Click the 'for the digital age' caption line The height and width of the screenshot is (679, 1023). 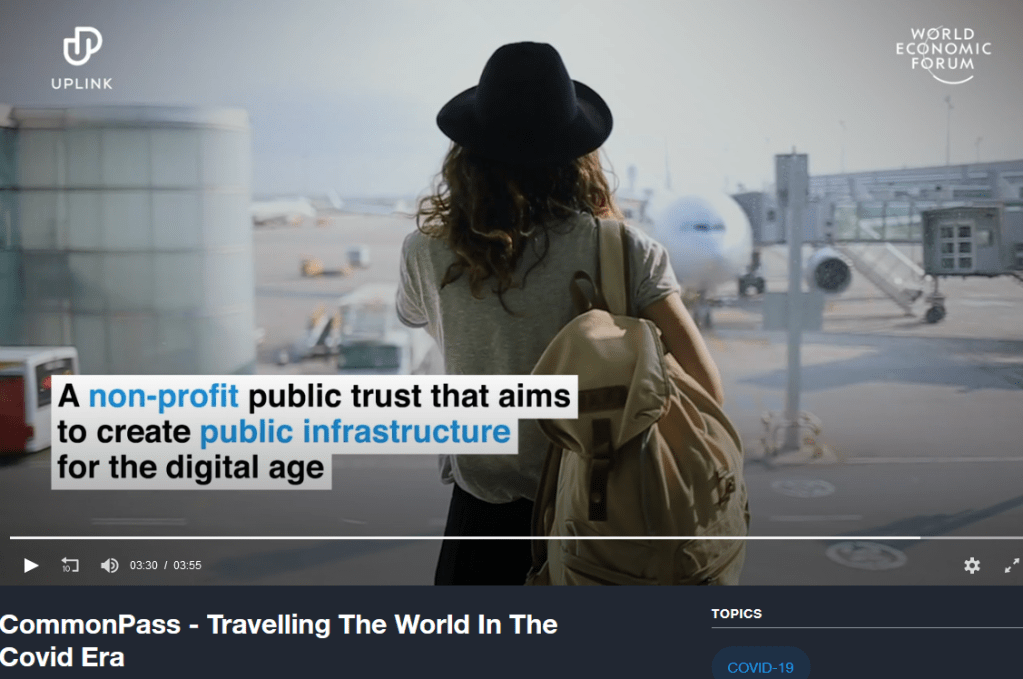tap(191, 468)
